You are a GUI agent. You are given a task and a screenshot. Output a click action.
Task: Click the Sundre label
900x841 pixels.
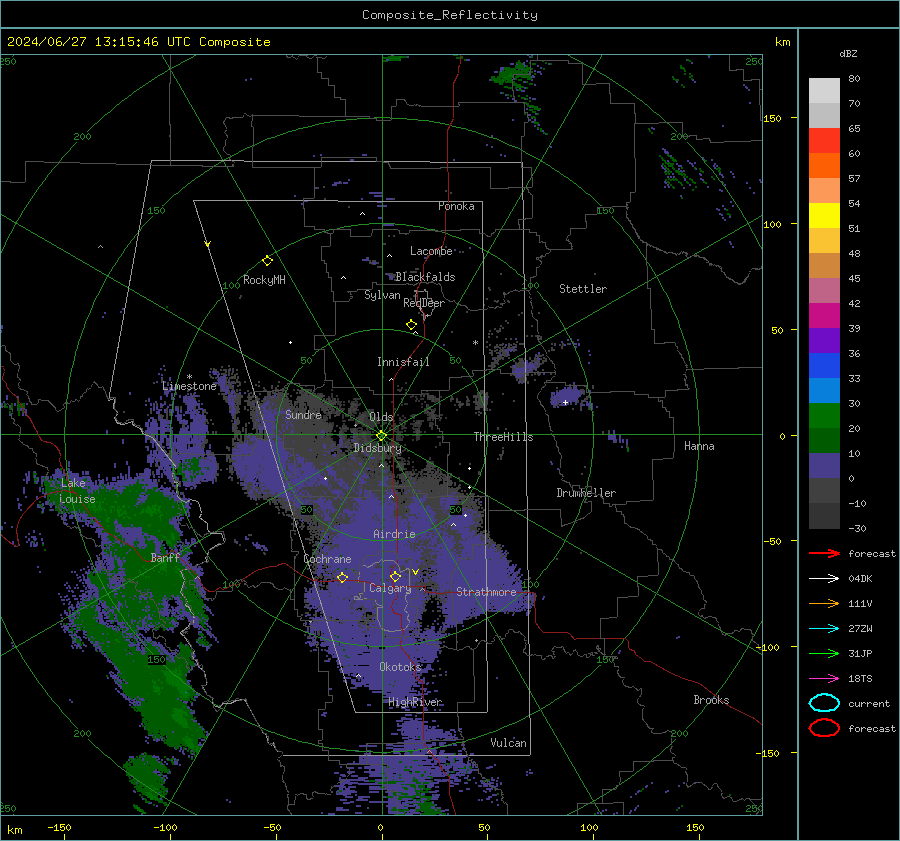[x=303, y=414]
